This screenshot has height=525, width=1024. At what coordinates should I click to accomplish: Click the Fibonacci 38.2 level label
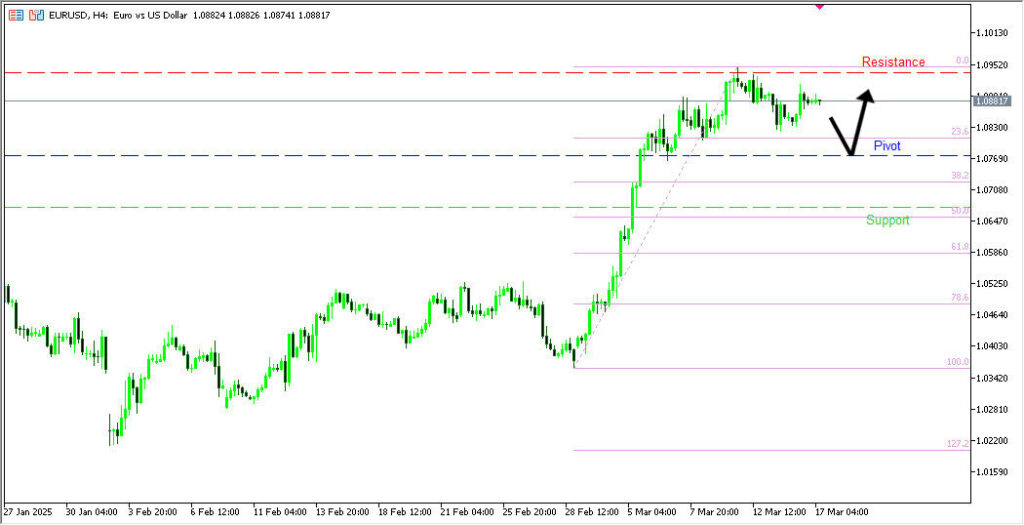959,175
